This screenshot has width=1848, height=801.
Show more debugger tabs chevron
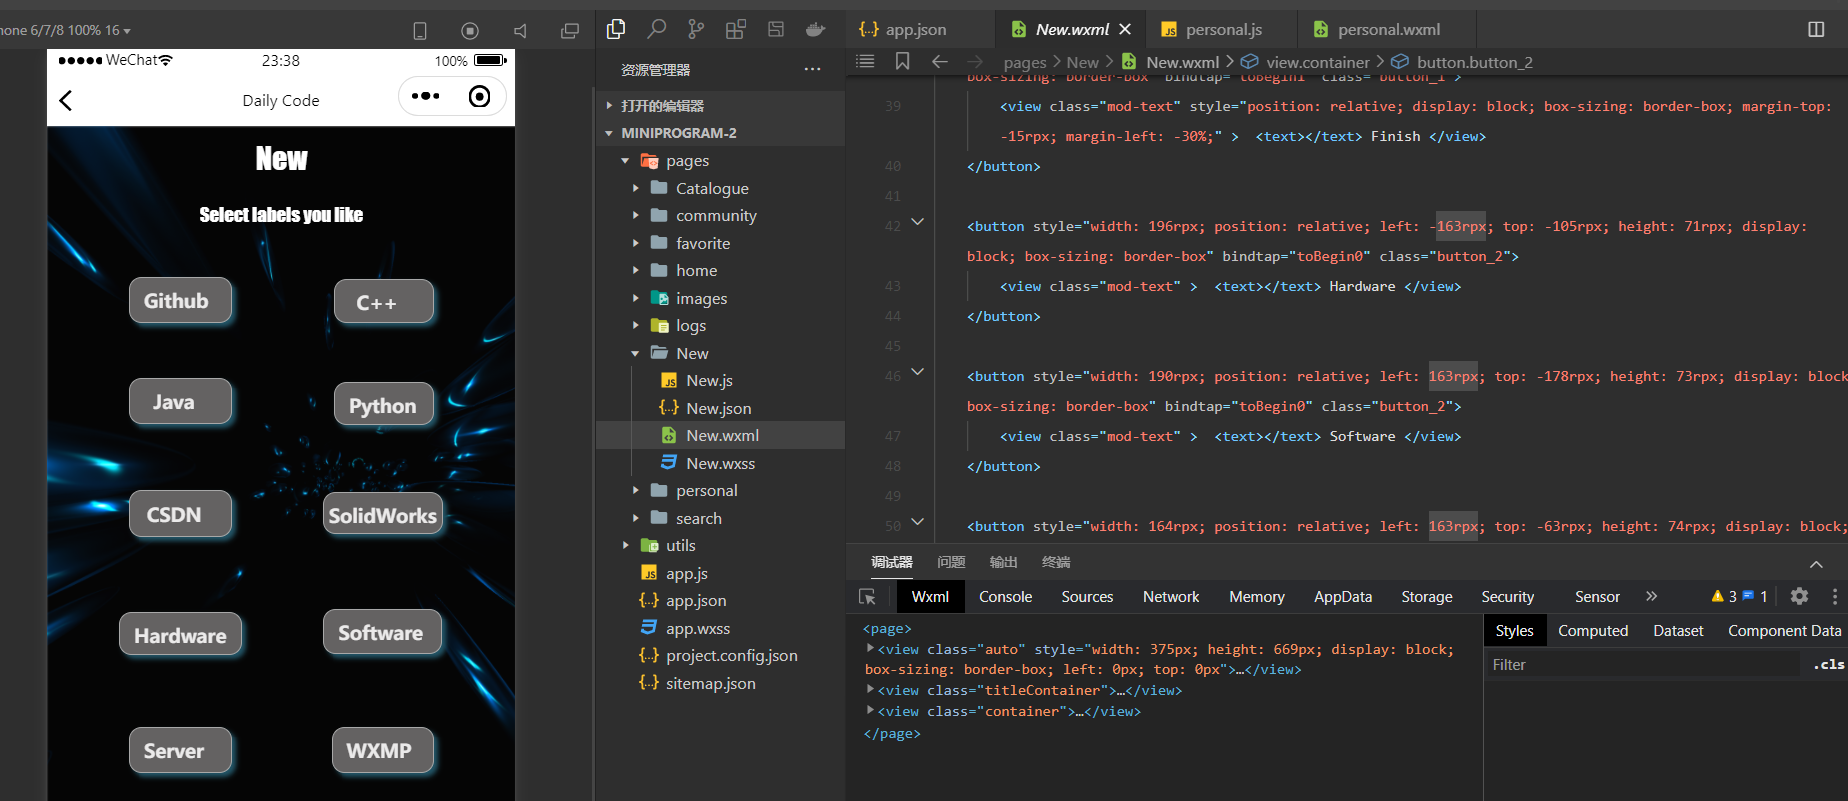coord(1651,596)
